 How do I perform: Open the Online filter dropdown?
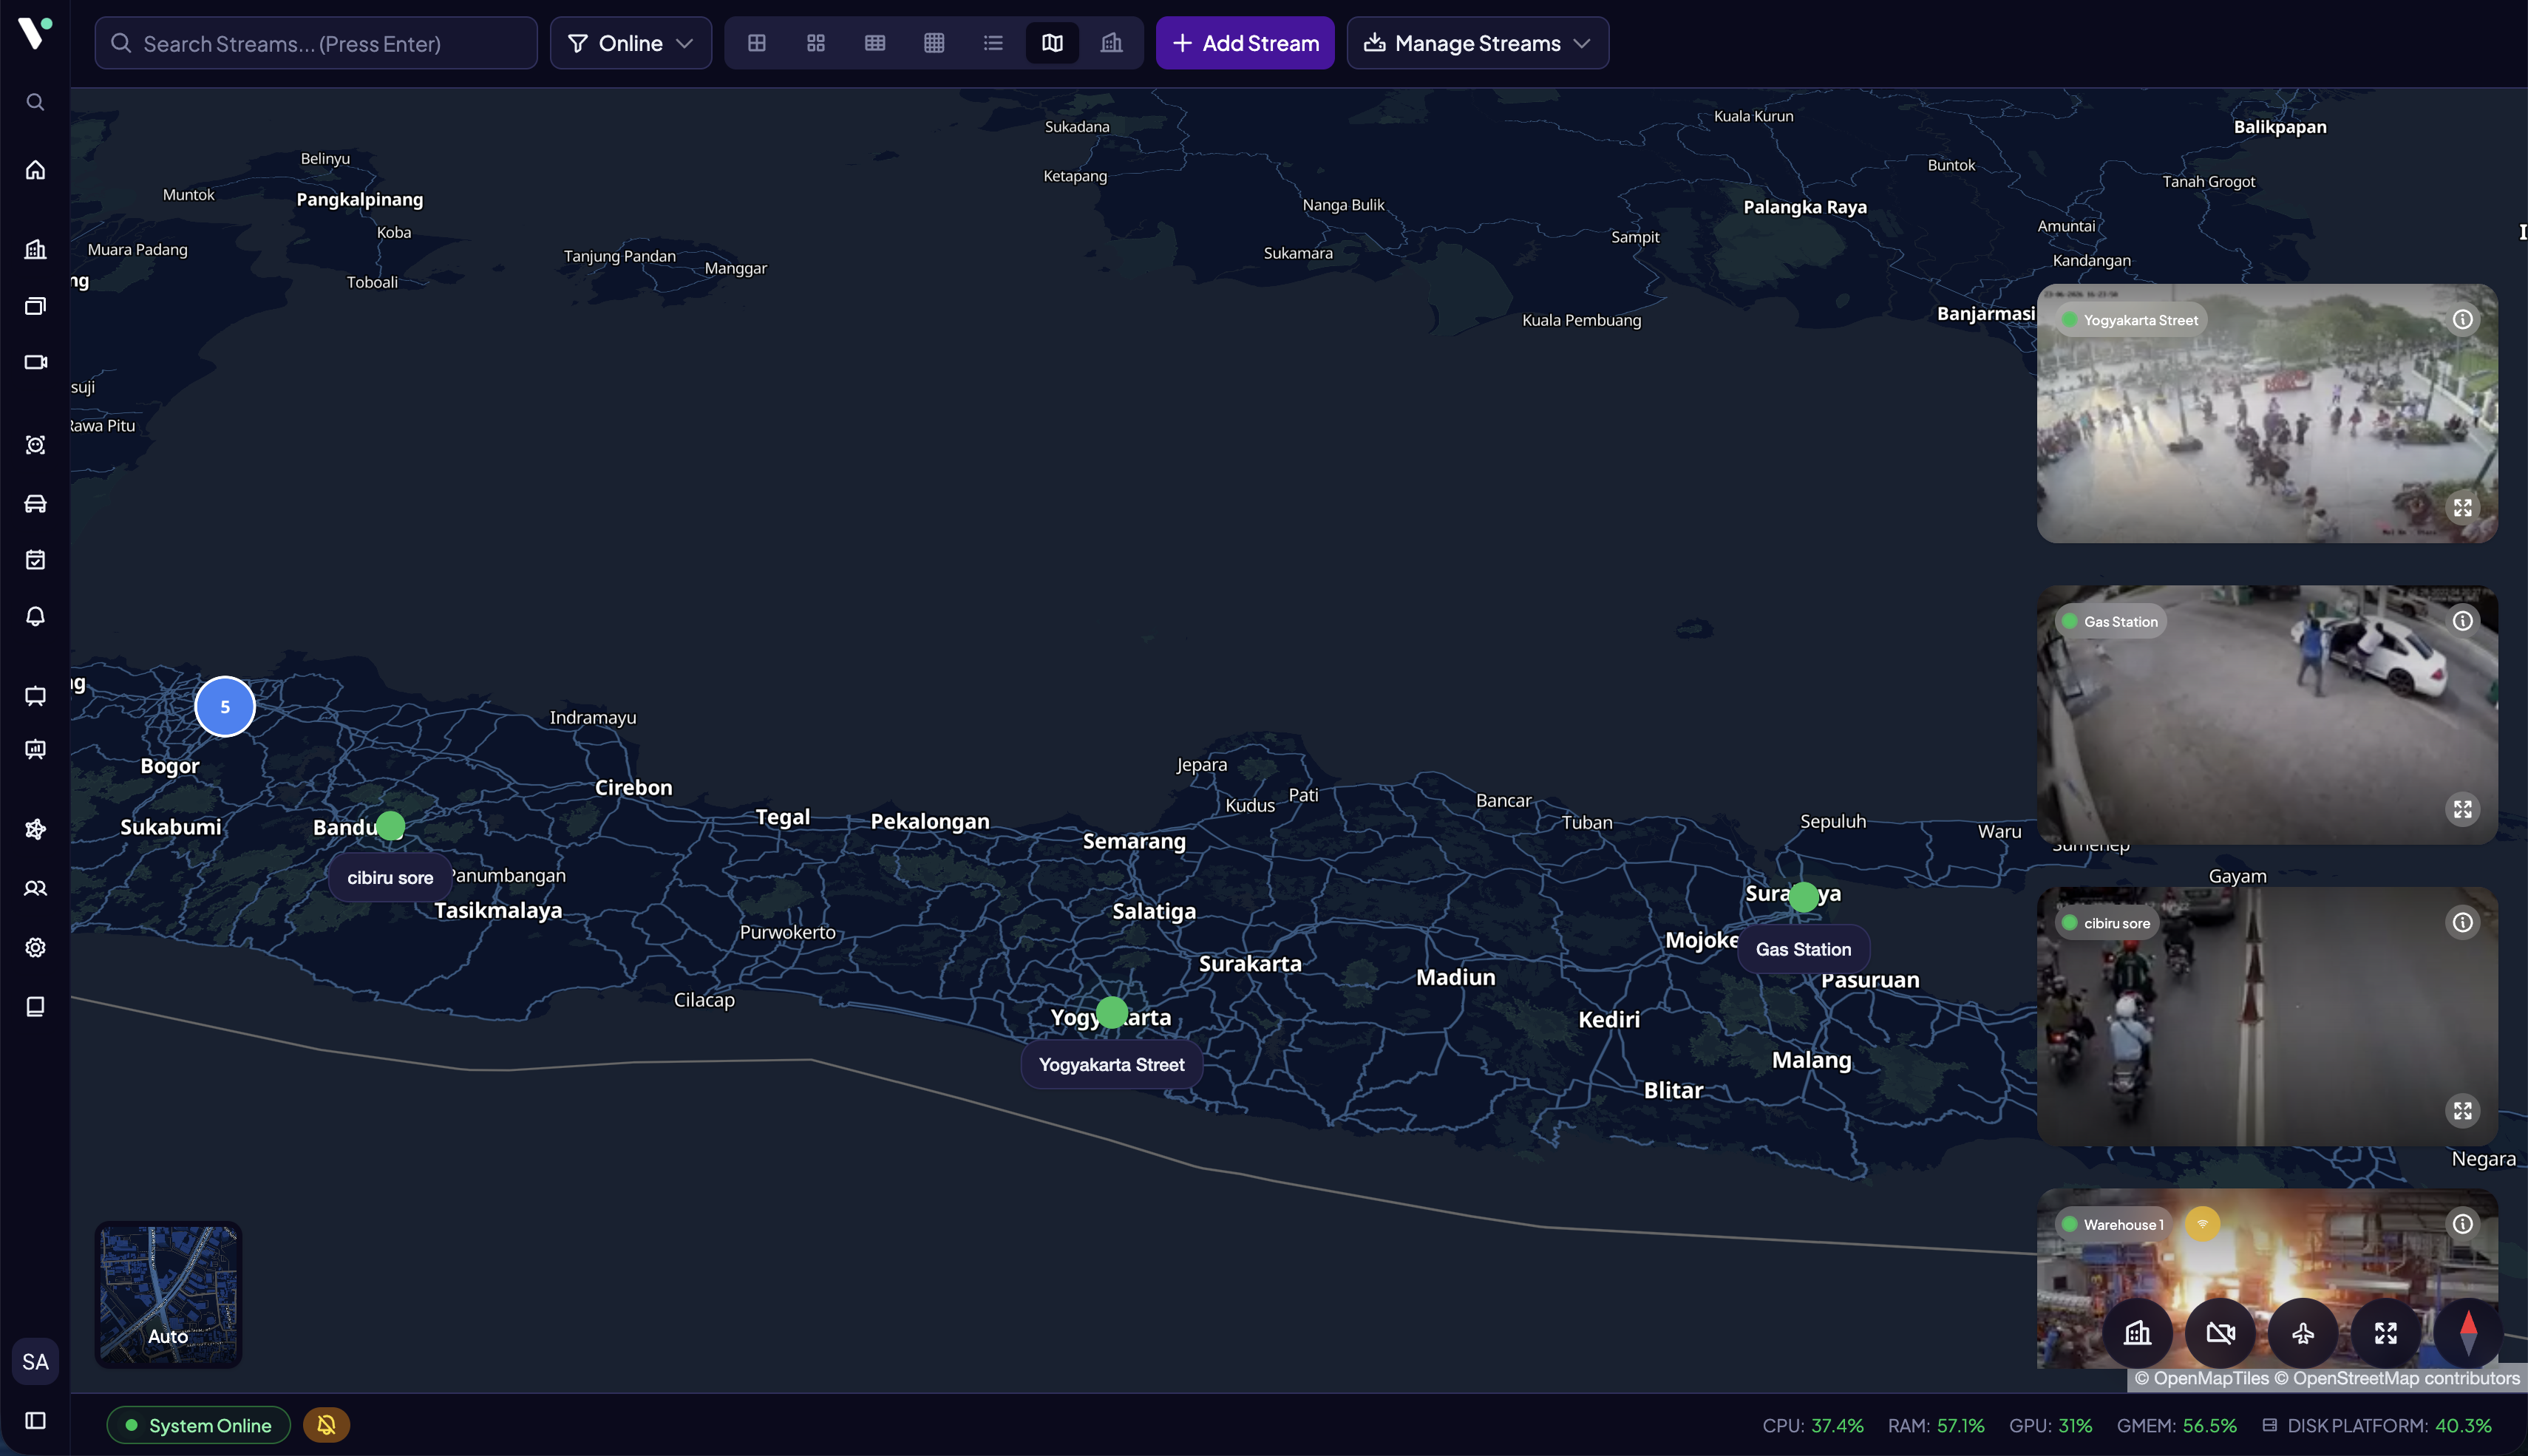[631, 43]
